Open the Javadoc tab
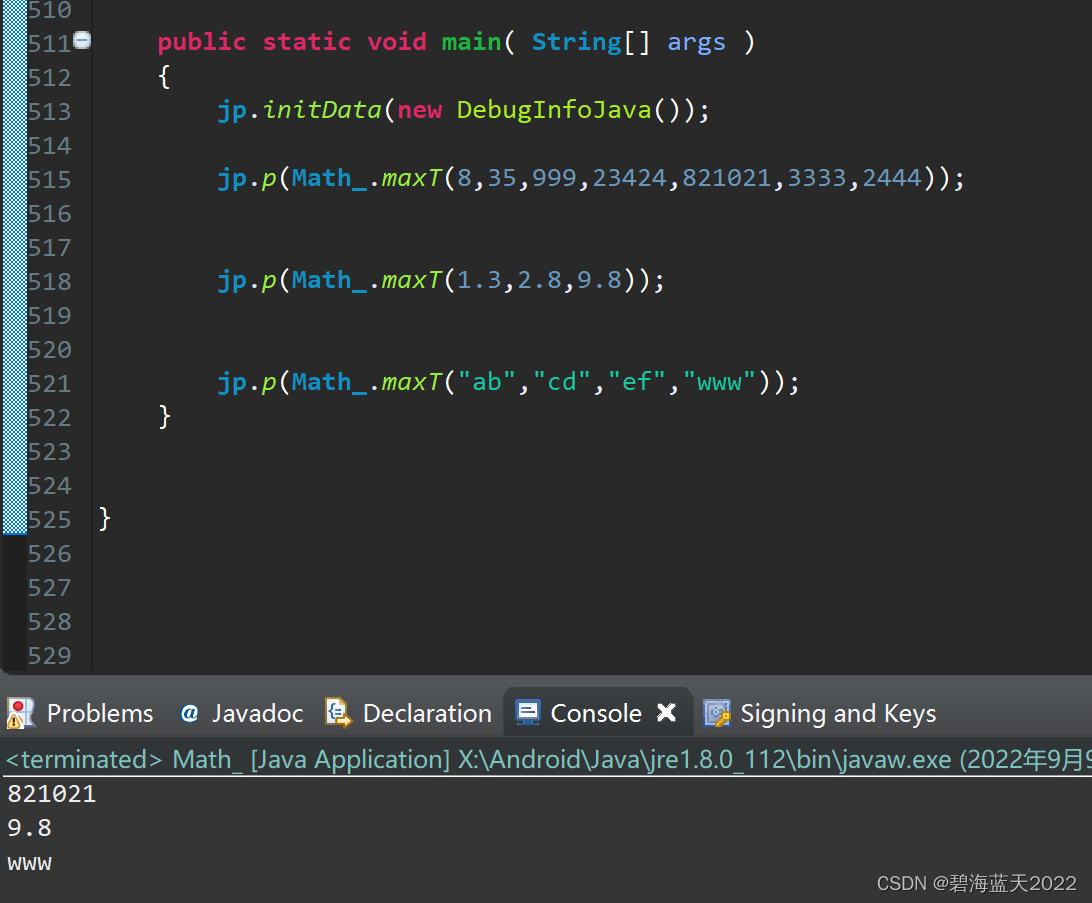Image resolution: width=1092 pixels, height=903 pixels. (242, 713)
